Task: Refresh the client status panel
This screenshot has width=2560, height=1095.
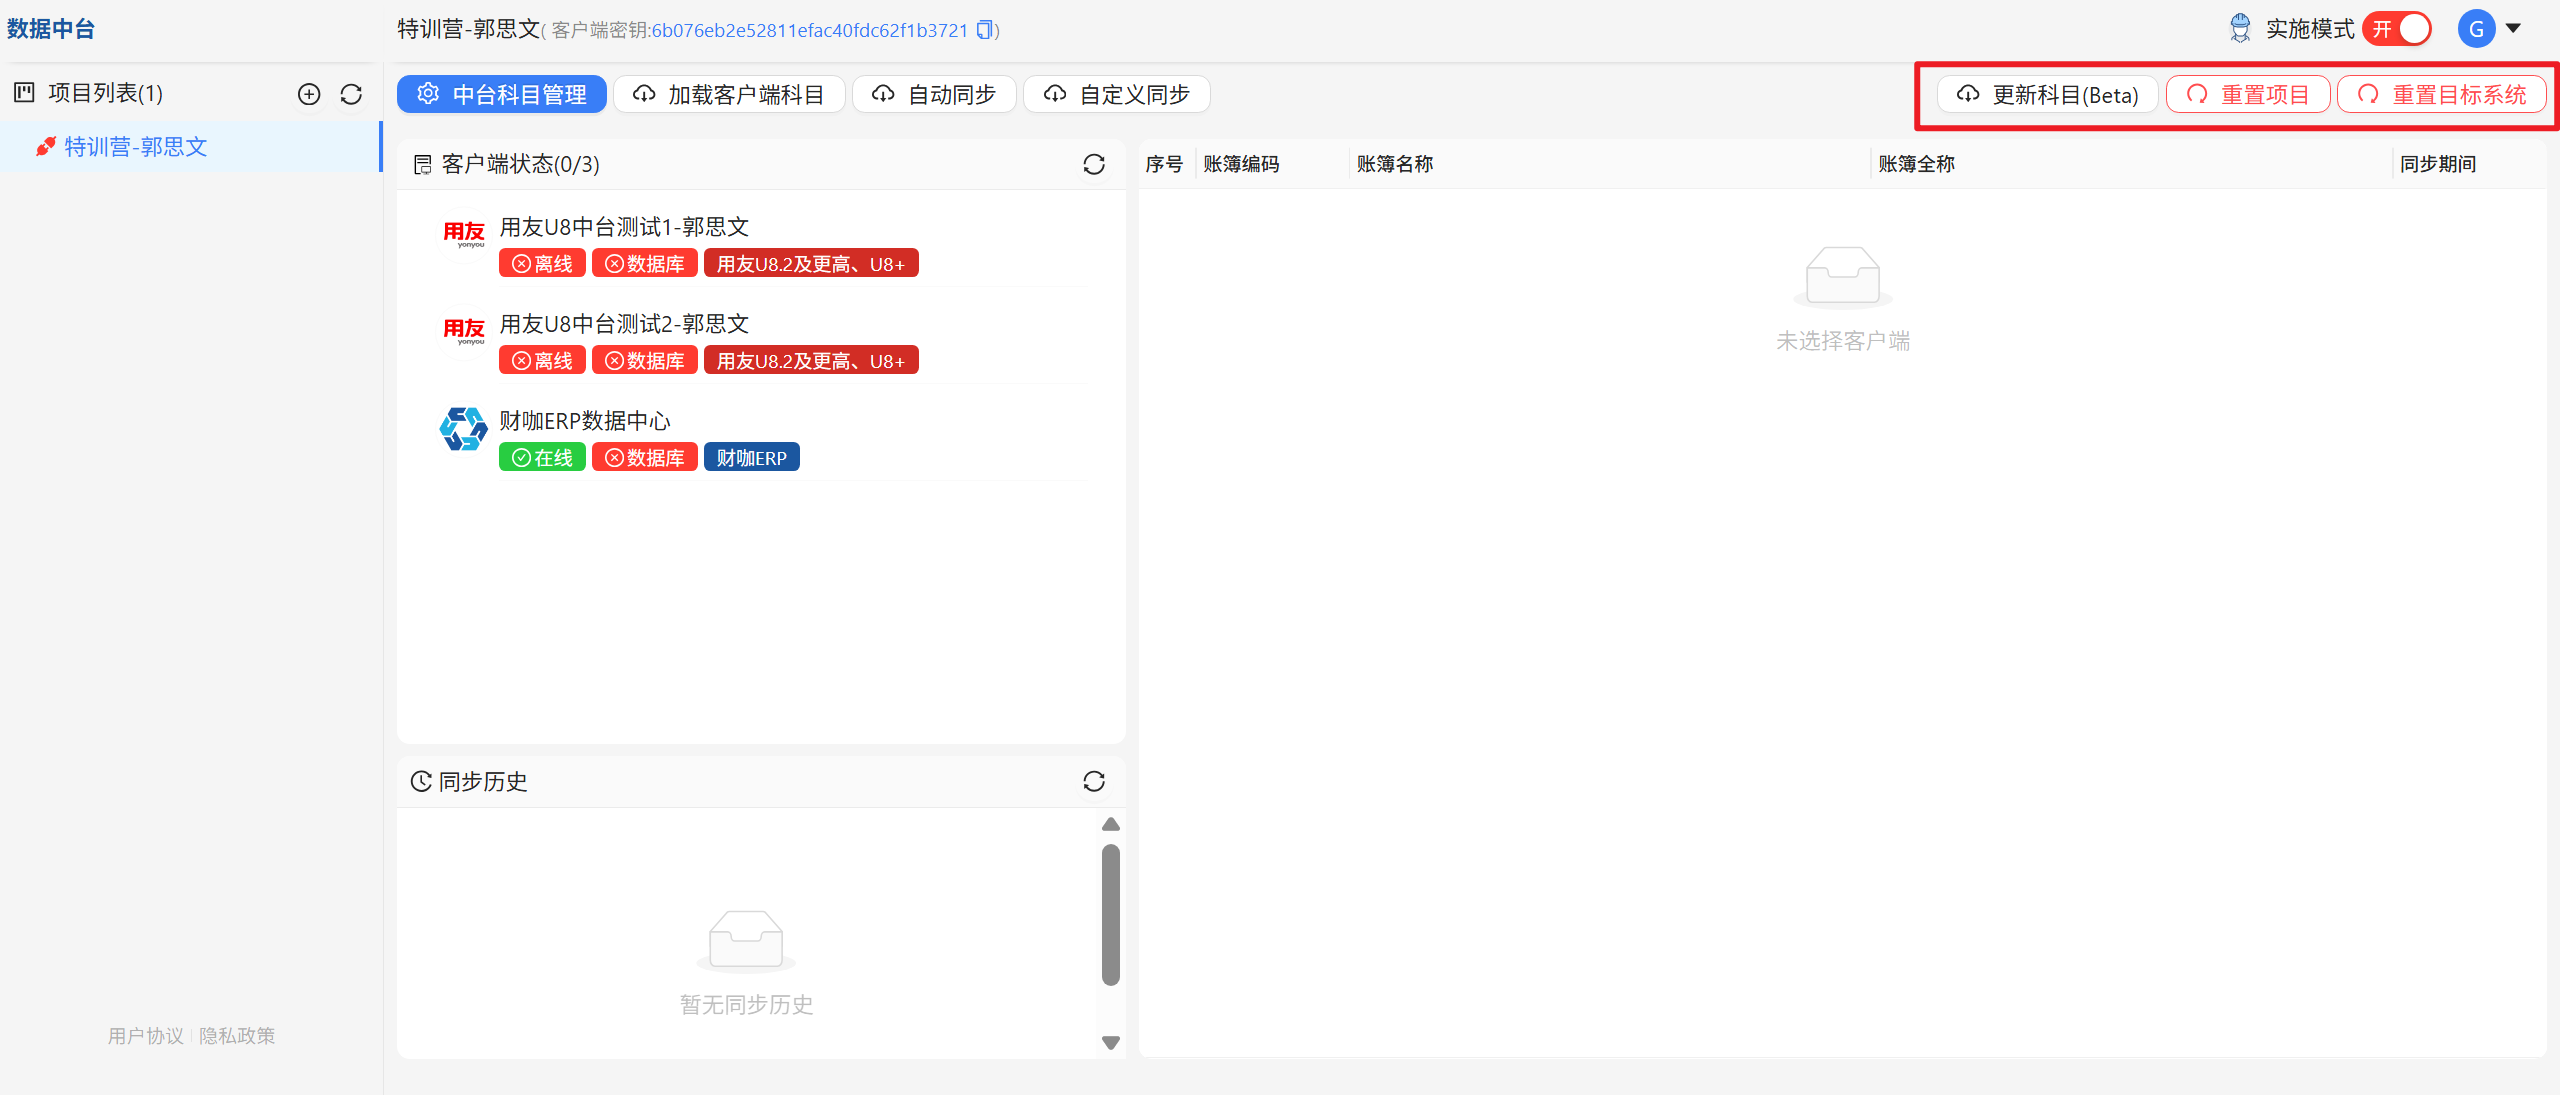Action: [x=1094, y=164]
